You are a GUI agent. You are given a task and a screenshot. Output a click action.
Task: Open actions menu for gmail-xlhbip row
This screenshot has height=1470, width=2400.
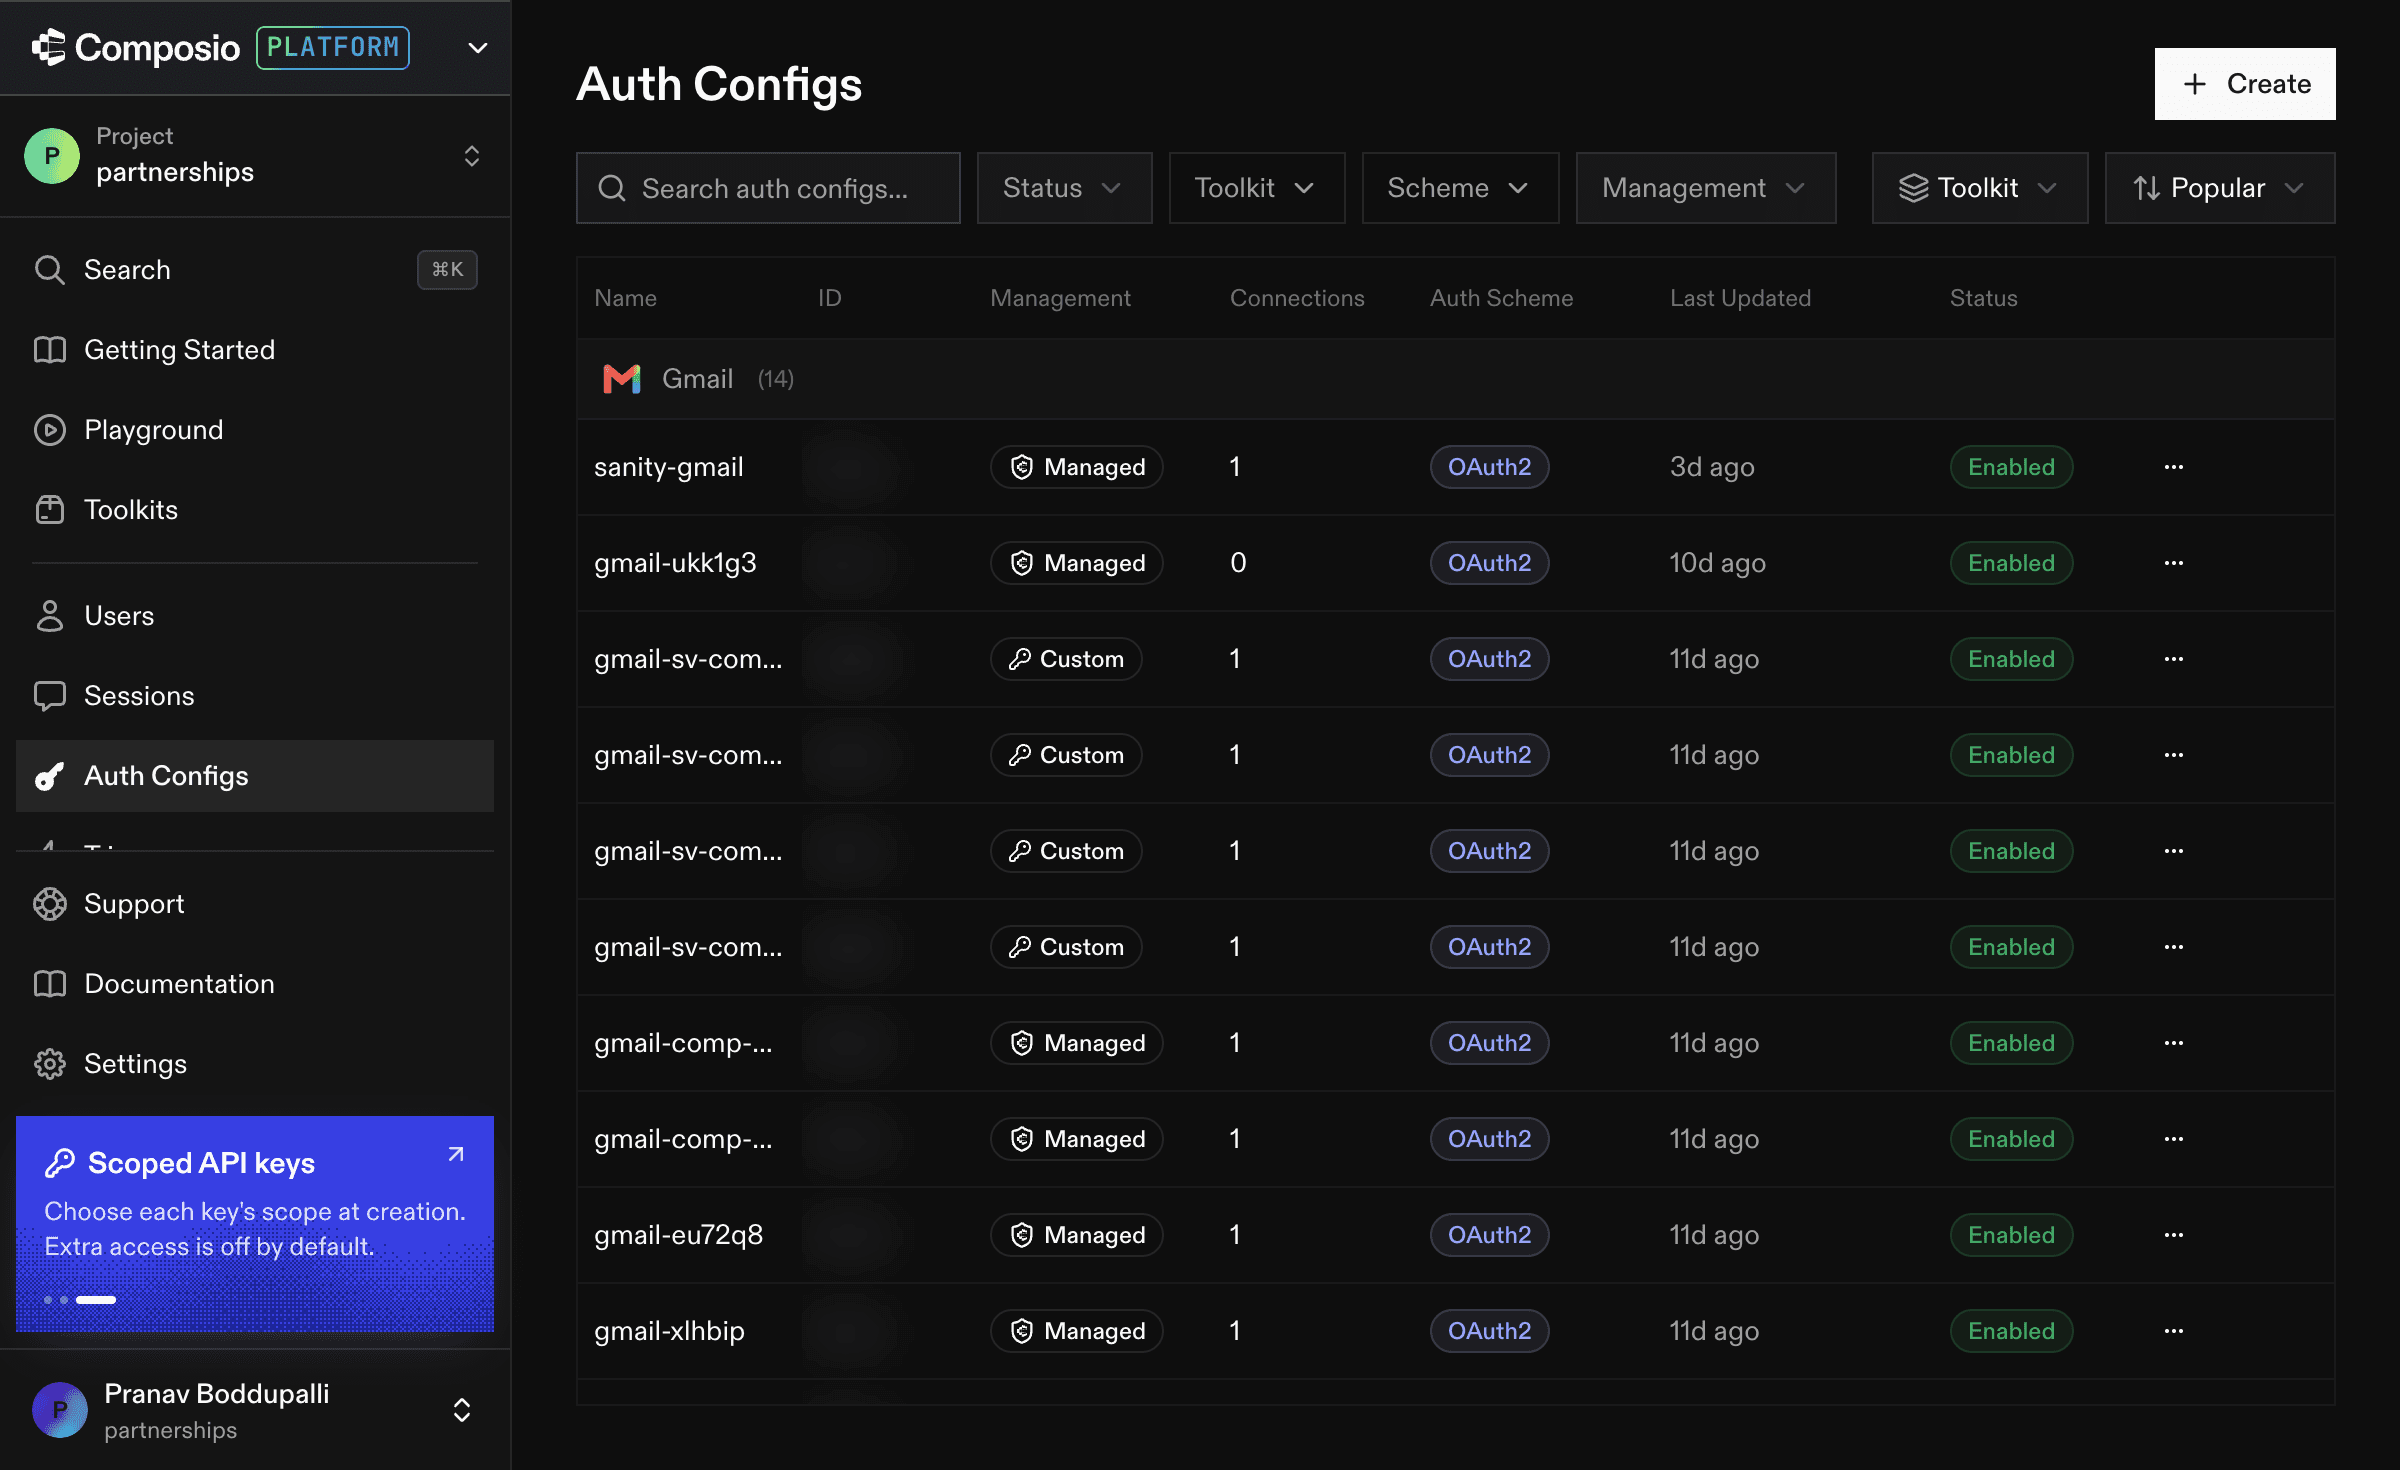2173,1331
